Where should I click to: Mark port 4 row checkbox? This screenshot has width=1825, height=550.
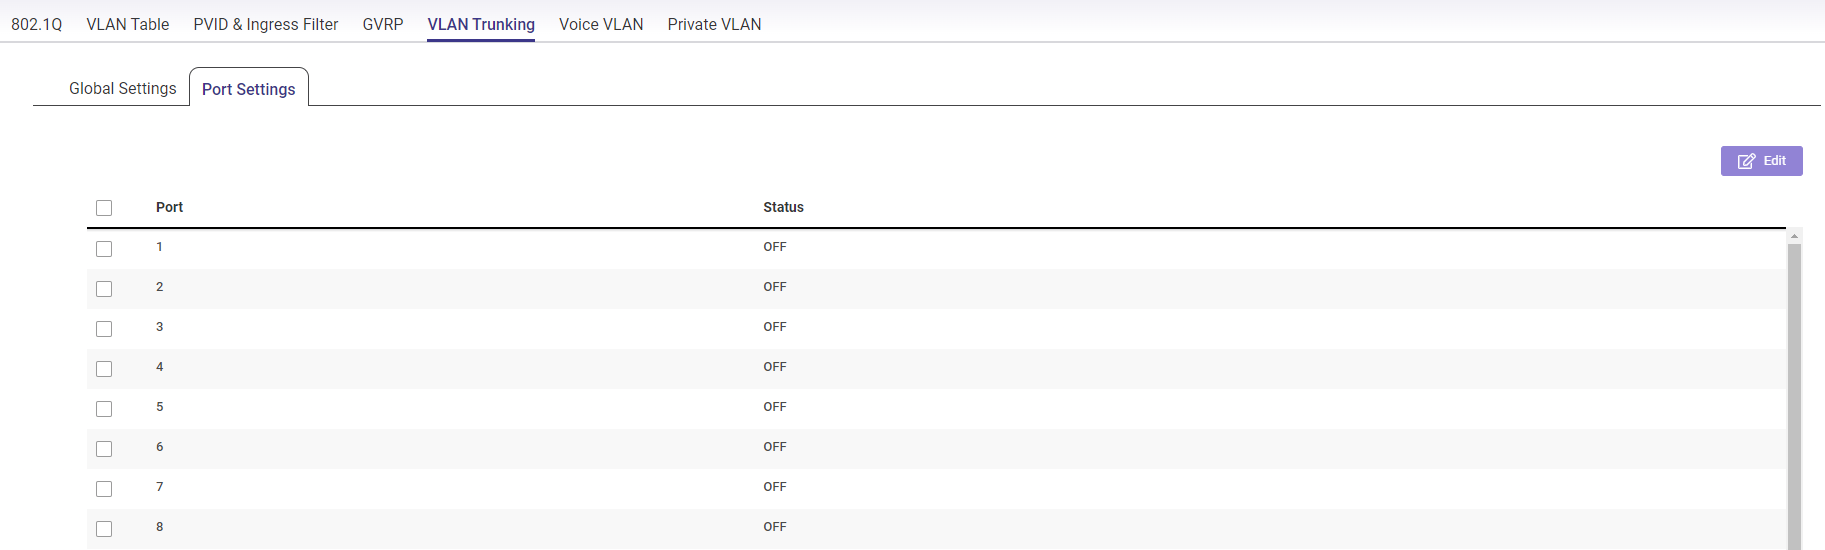point(104,369)
